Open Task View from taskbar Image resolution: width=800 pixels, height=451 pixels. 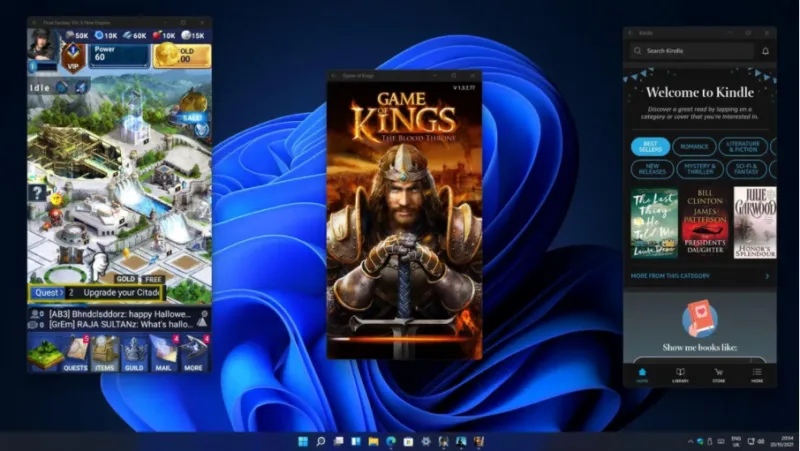(338, 441)
